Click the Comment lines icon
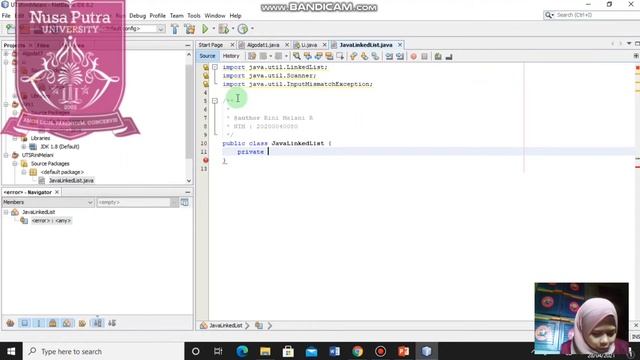 [x=438, y=56]
